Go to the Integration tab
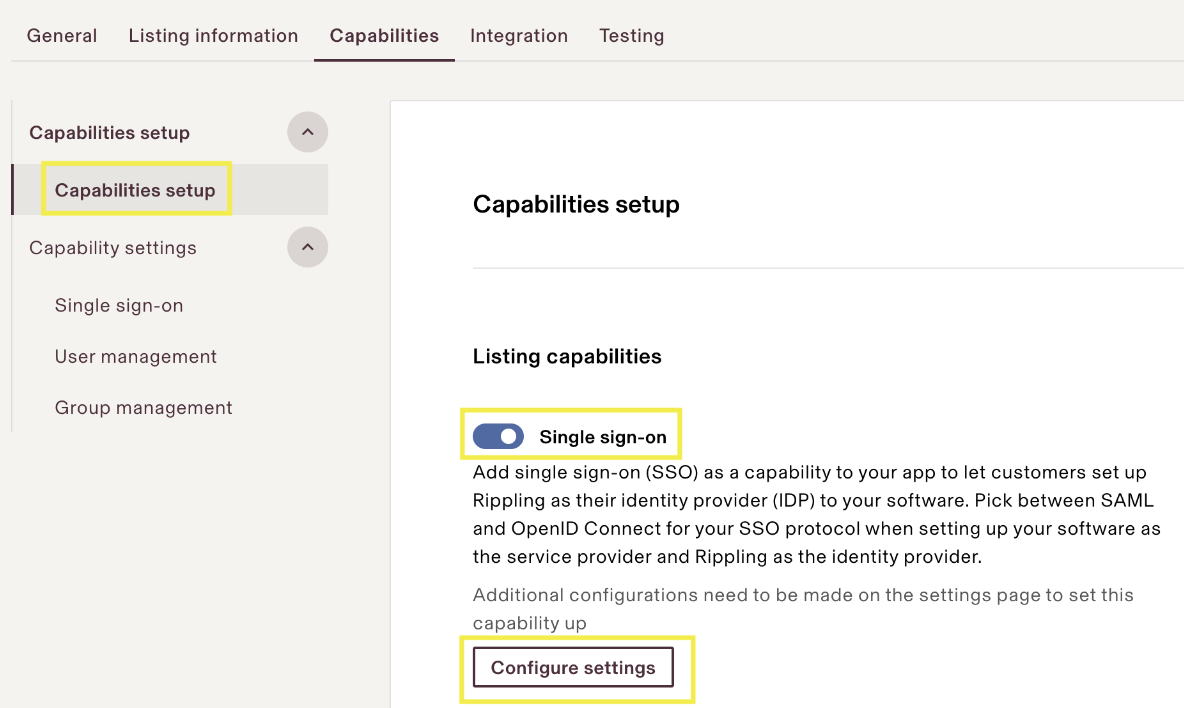This screenshot has width=1184, height=708. tap(518, 36)
